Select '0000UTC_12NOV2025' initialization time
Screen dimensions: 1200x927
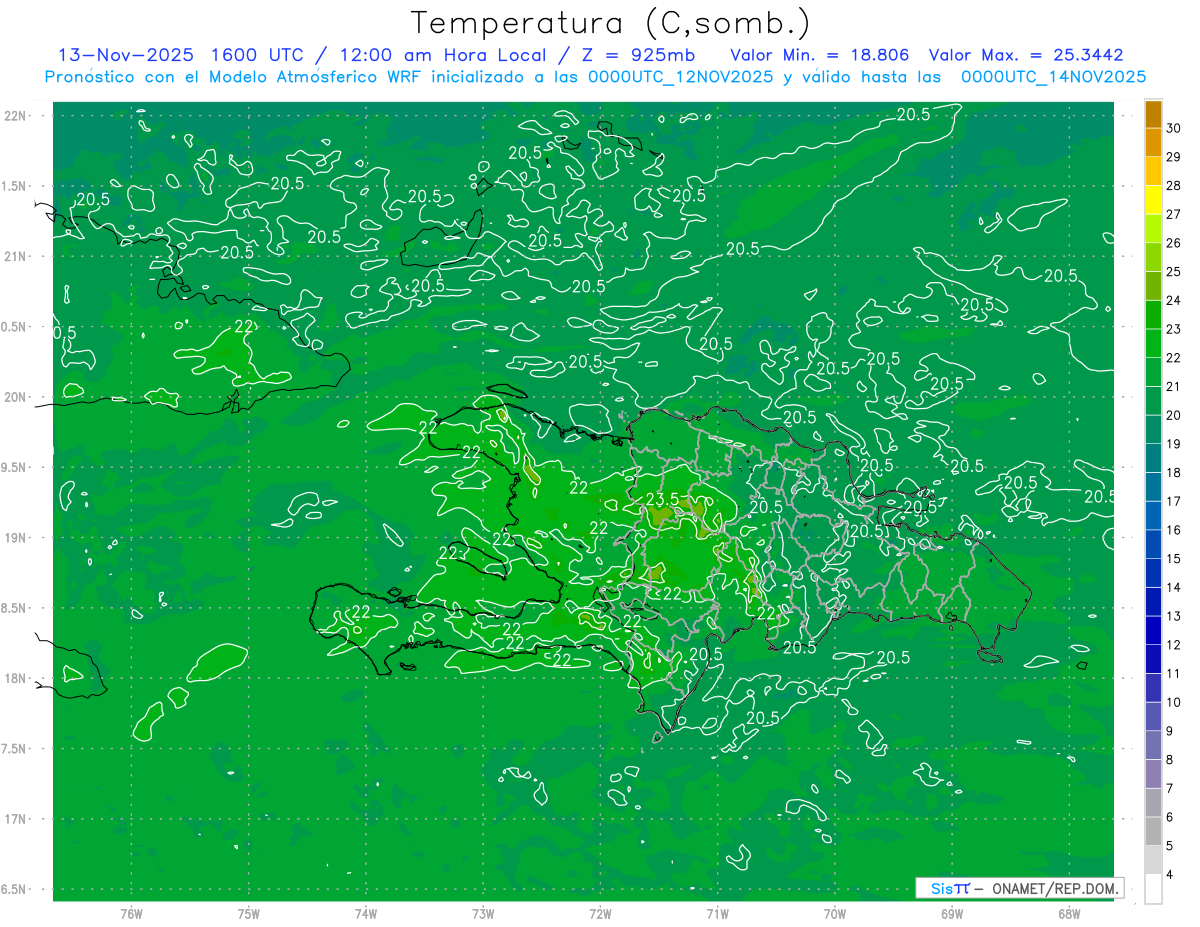click(x=680, y=77)
